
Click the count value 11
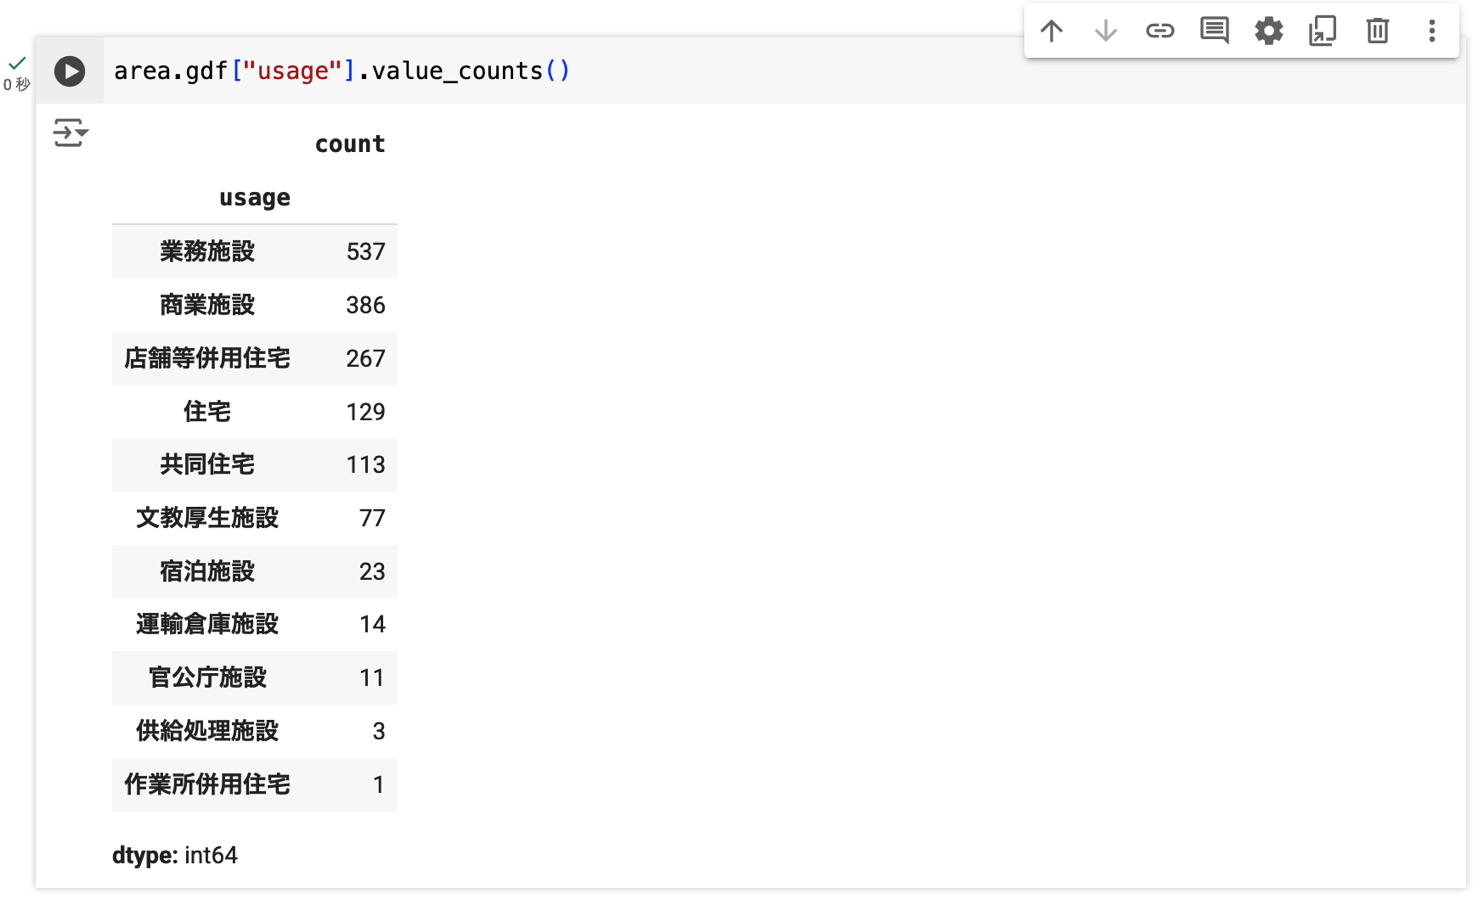[372, 678]
